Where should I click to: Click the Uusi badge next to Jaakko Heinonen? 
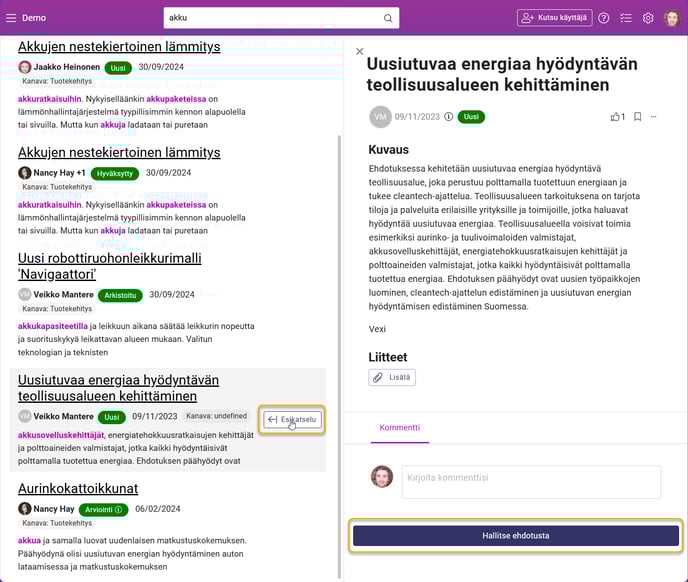(118, 68)
